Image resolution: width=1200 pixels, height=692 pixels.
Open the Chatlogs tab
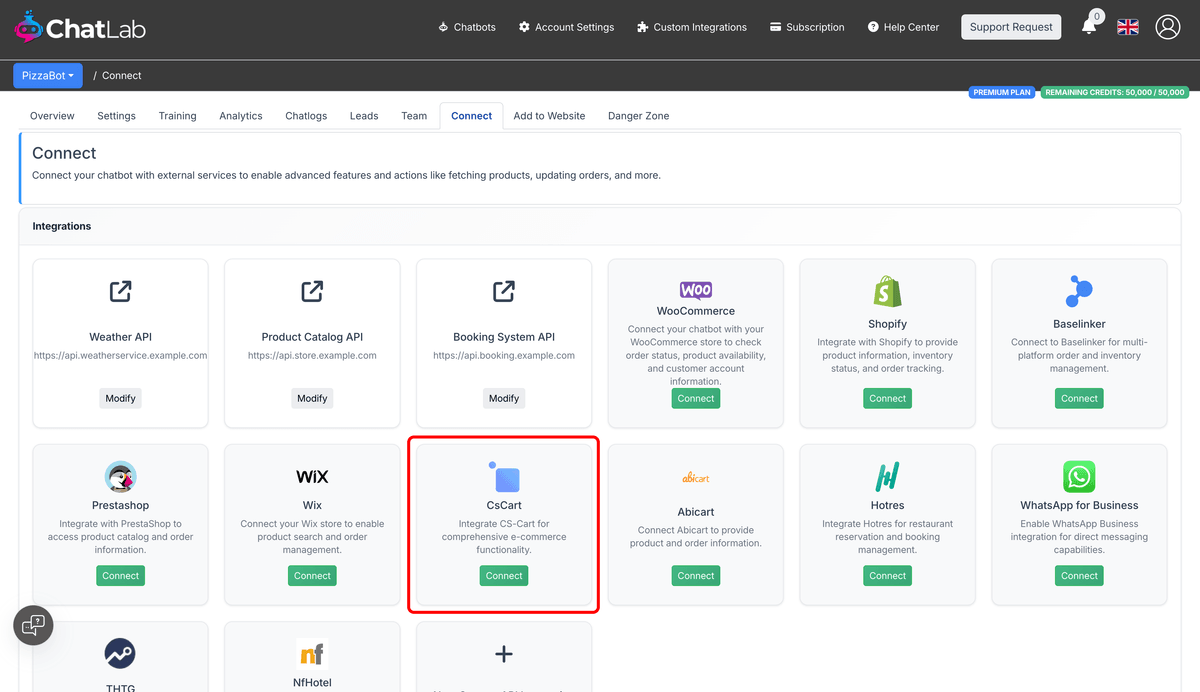[x=305, y=115]
